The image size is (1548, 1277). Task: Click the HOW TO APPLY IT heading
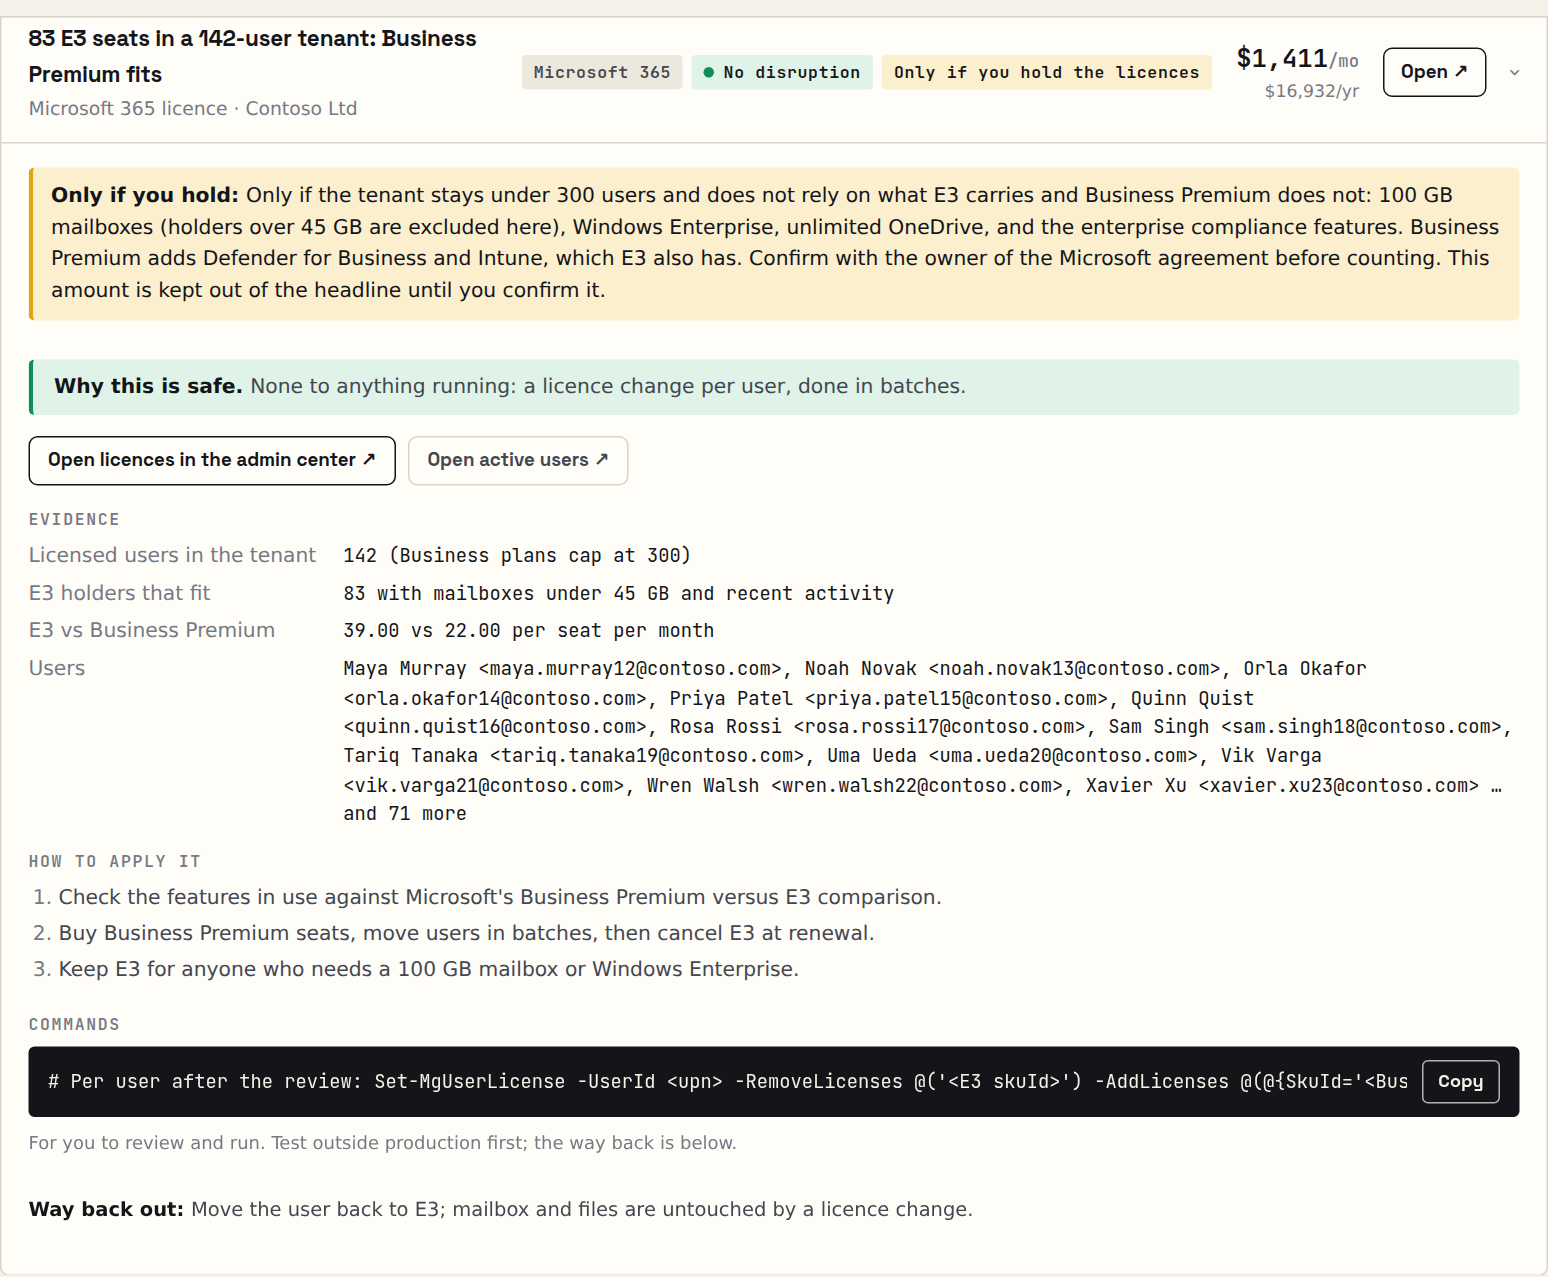(x=115, y=861)
